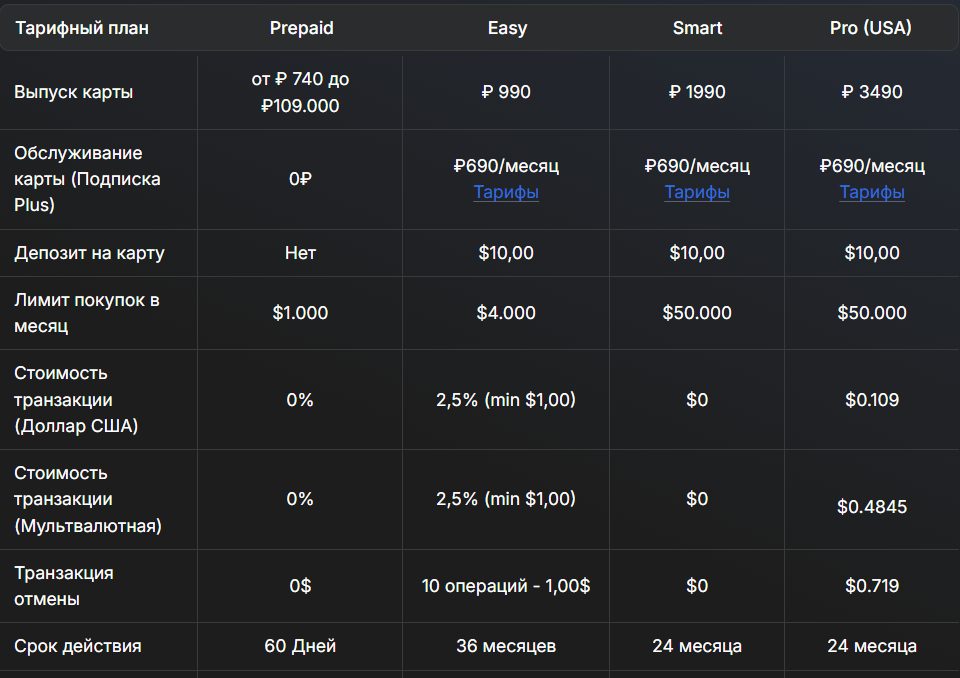Screen dimensions: 960x678
Task: Open the Тарифы link in the Easy column
Action: 506,192
